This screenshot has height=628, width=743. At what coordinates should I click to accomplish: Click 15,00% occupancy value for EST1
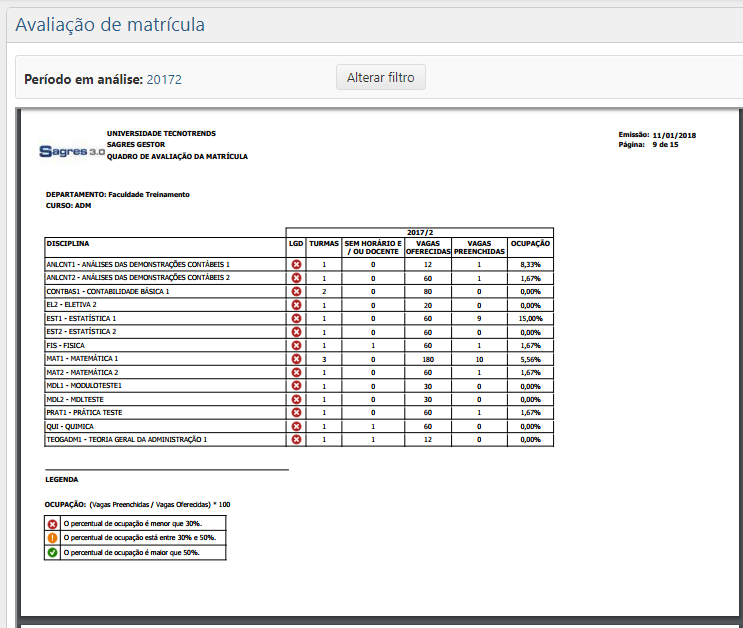pos(530,318)
